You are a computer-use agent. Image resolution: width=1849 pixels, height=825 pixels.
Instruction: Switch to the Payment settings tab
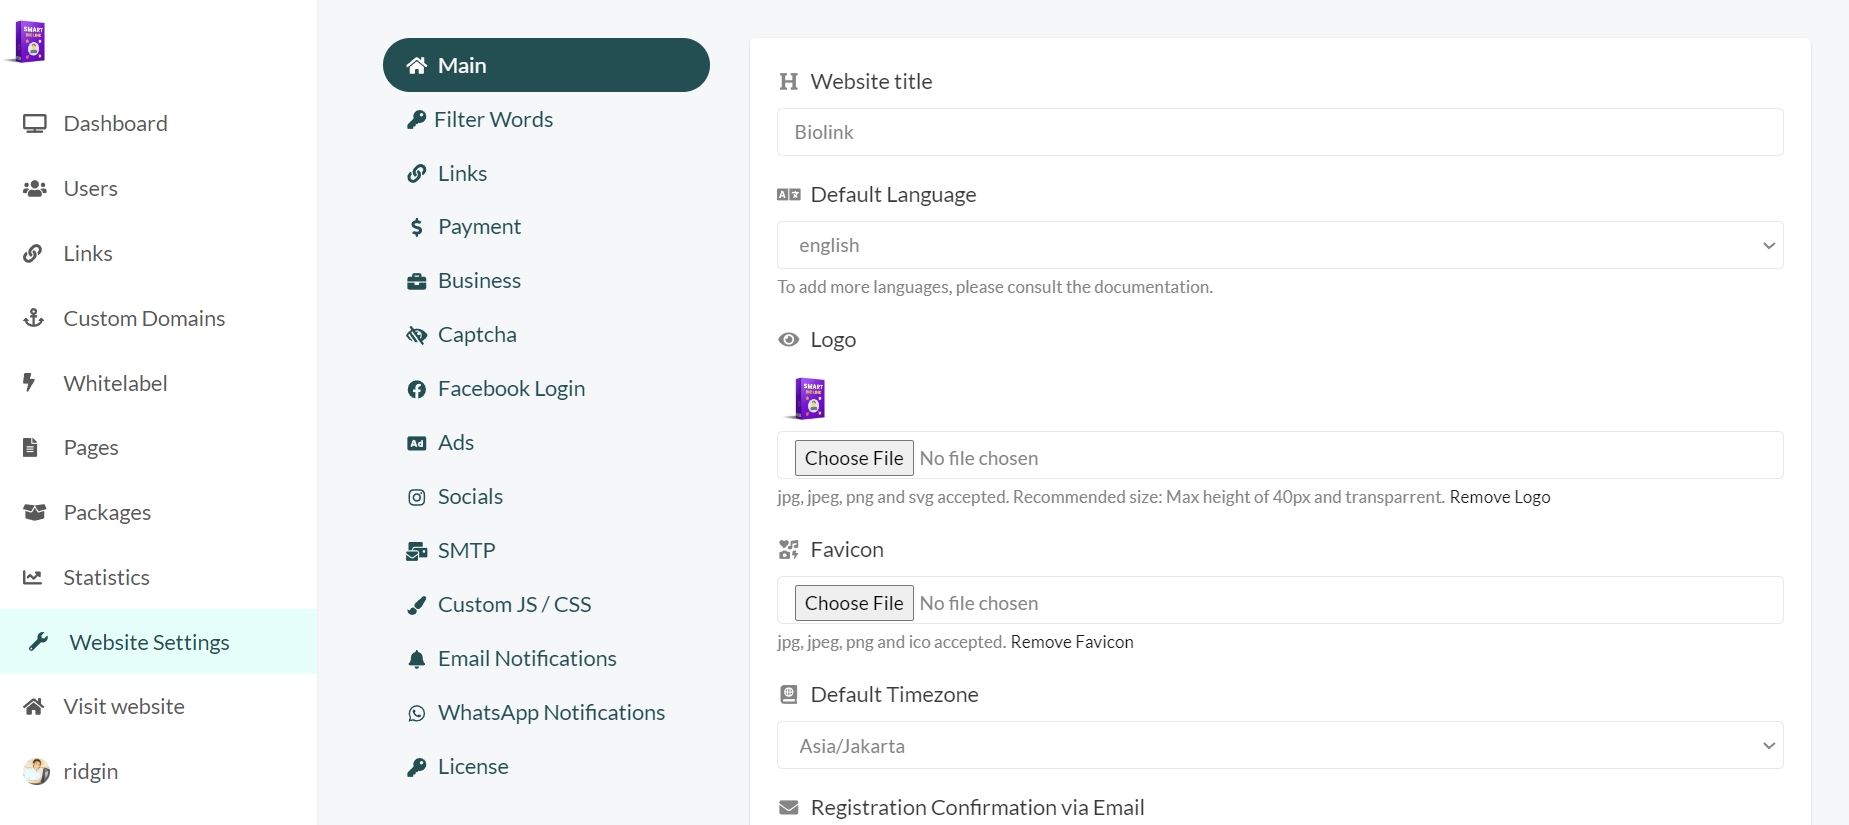(x=478, y=227)
